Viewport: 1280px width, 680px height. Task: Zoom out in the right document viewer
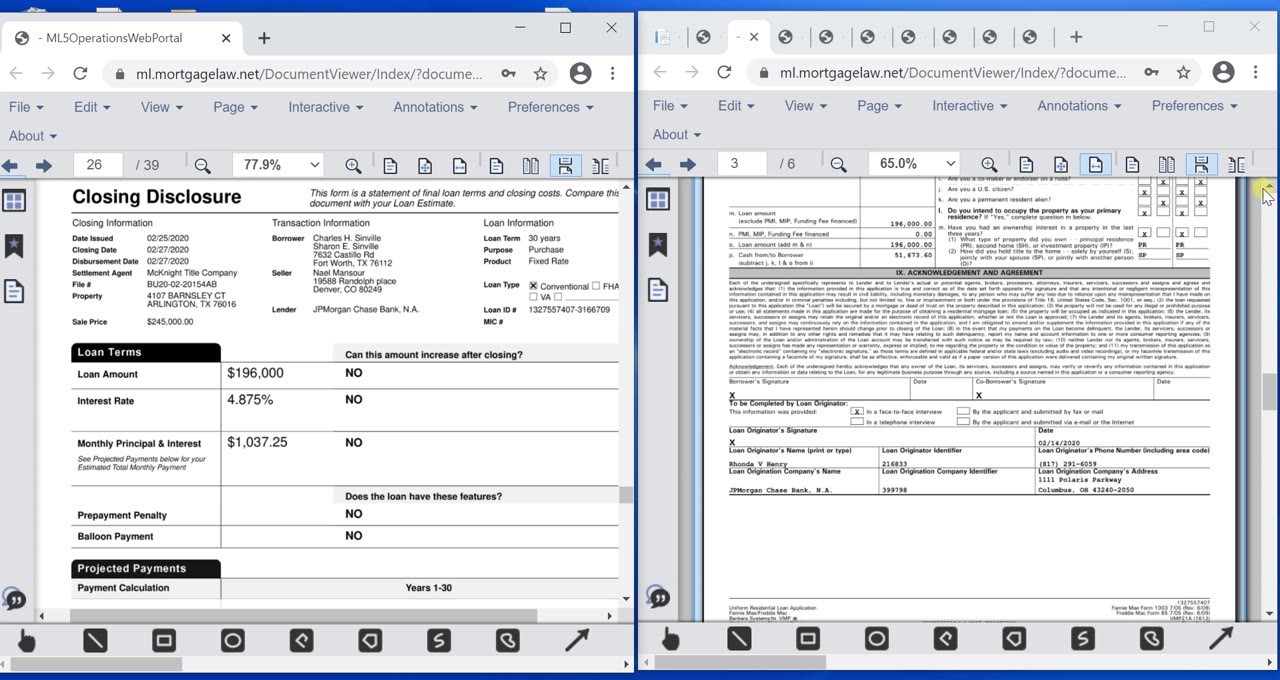click(839, 165)
